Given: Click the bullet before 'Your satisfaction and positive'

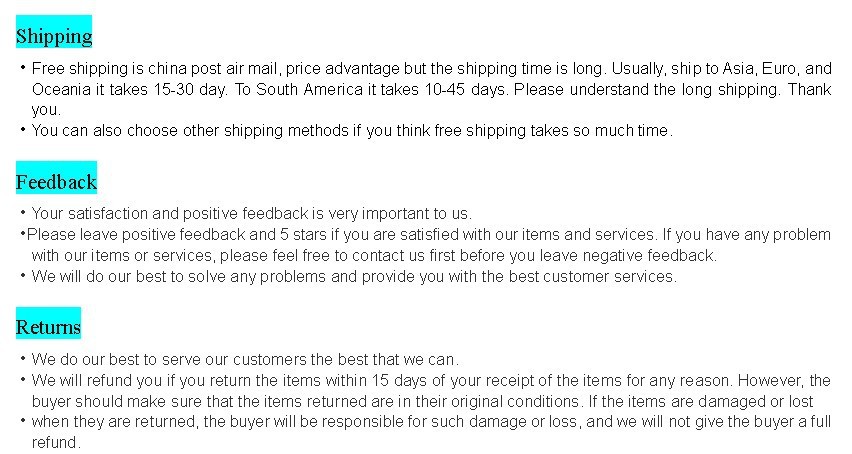Looking at the screenshot, I should pos(23,213).
